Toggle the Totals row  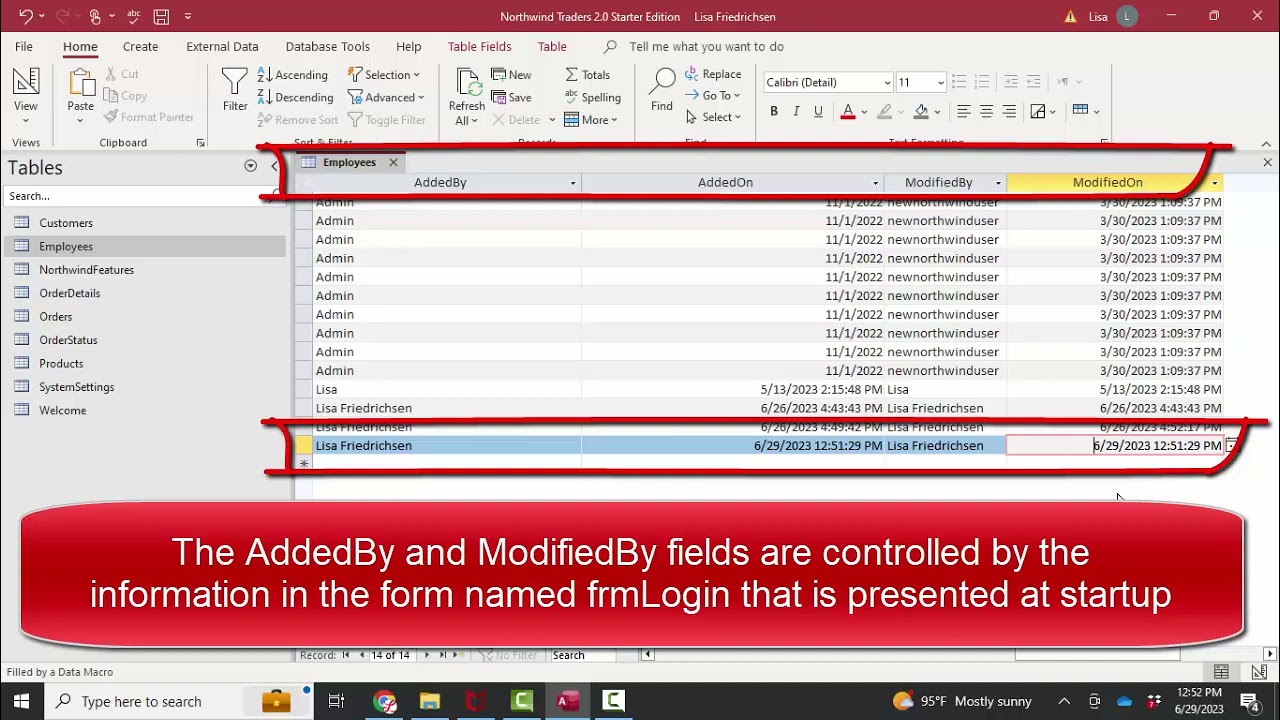587,75
